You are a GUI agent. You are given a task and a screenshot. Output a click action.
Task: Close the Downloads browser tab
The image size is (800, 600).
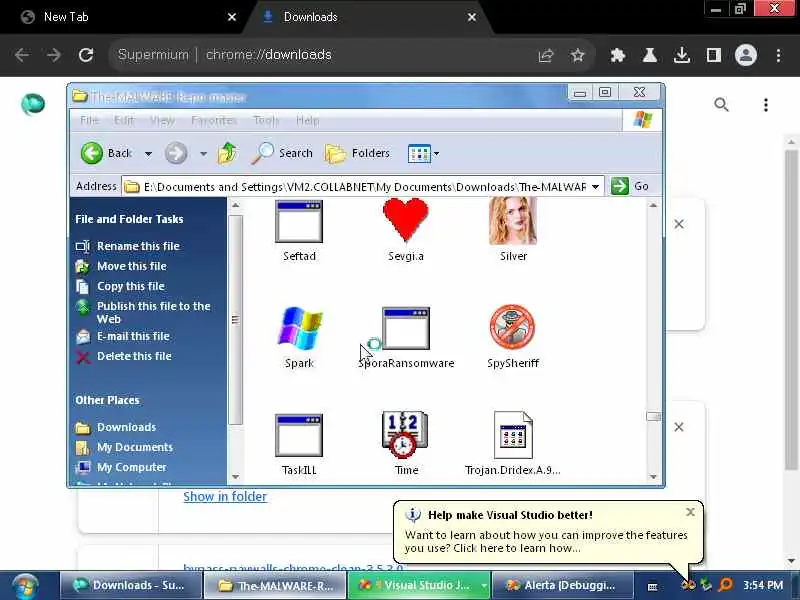[x=472, y=17]
